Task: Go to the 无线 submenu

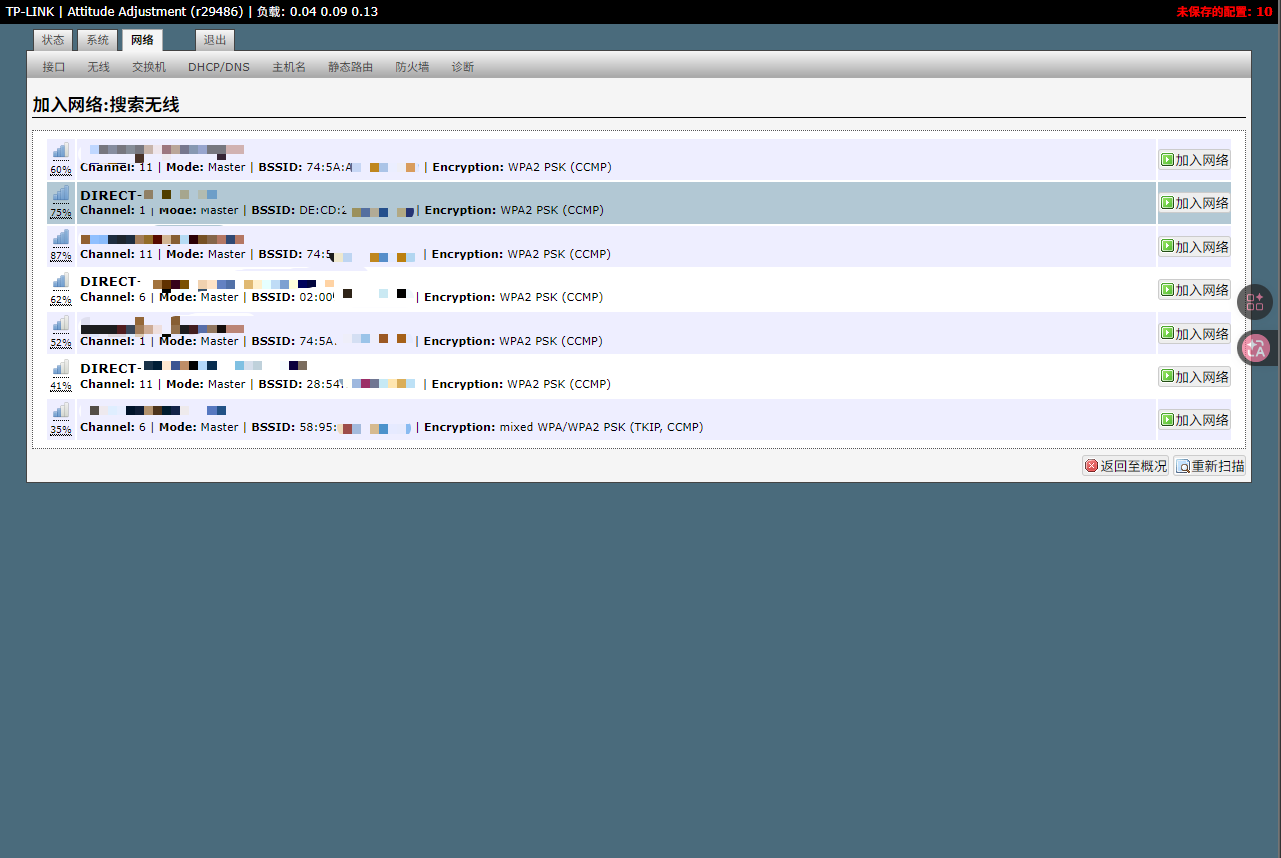Action: 98,67
